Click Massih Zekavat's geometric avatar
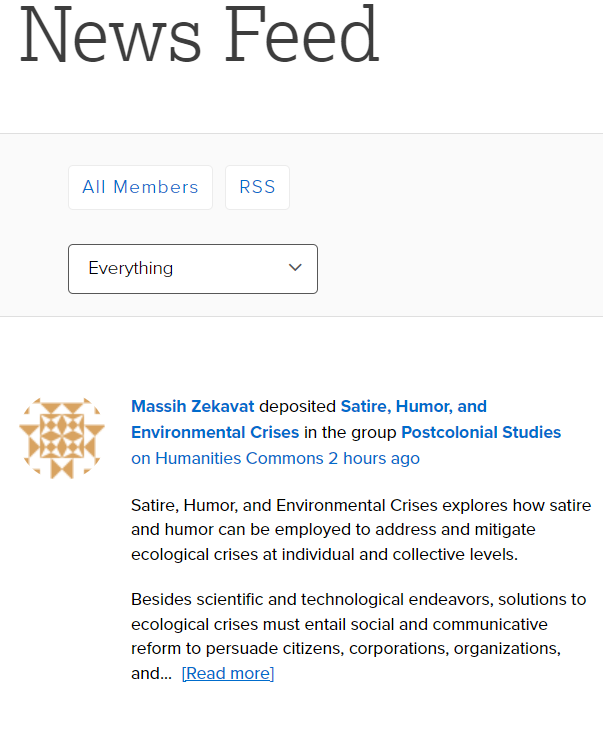603x733 pixels. click(x=62, y=437)
